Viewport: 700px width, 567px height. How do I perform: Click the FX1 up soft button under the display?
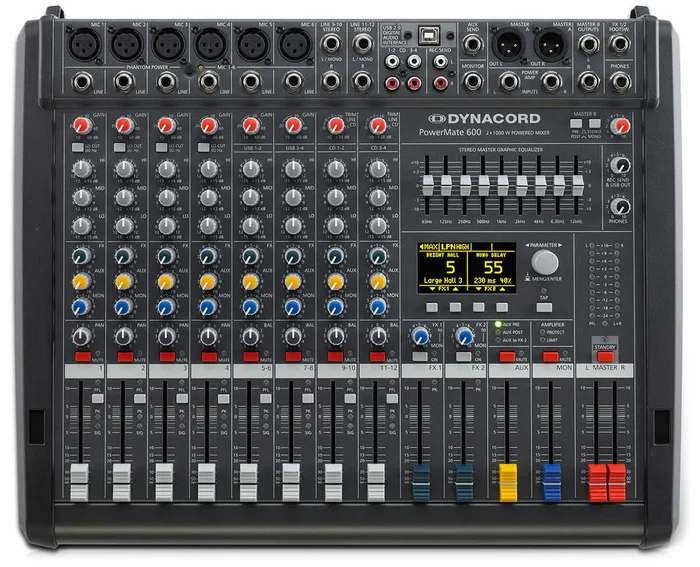click(455, 307)
